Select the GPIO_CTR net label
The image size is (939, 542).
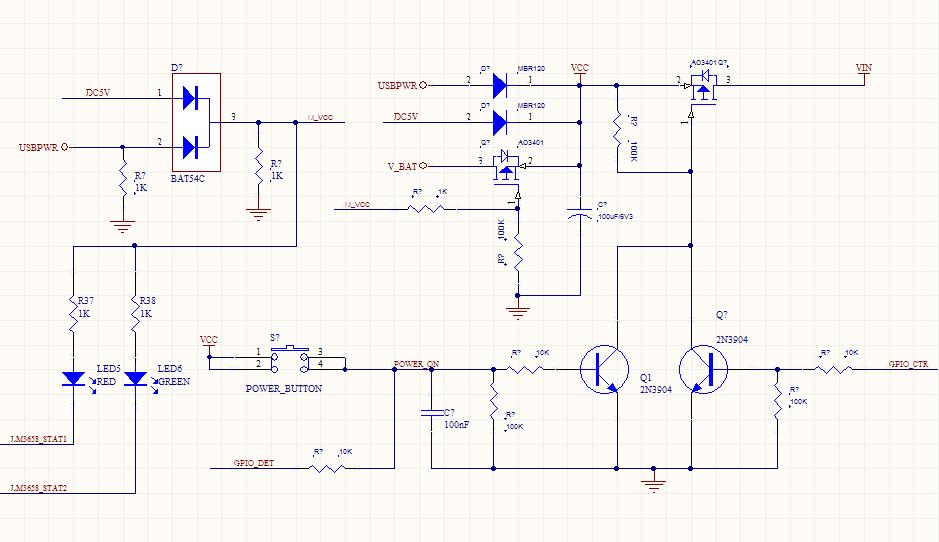[909, 363]
